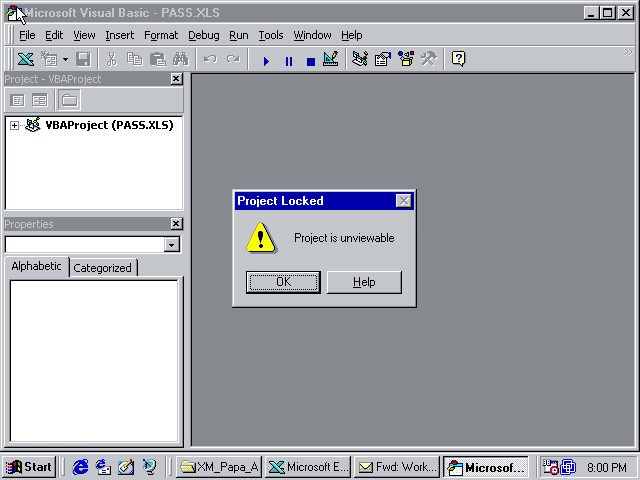Click the Visual Basic Help question icon

coord(458,59)
